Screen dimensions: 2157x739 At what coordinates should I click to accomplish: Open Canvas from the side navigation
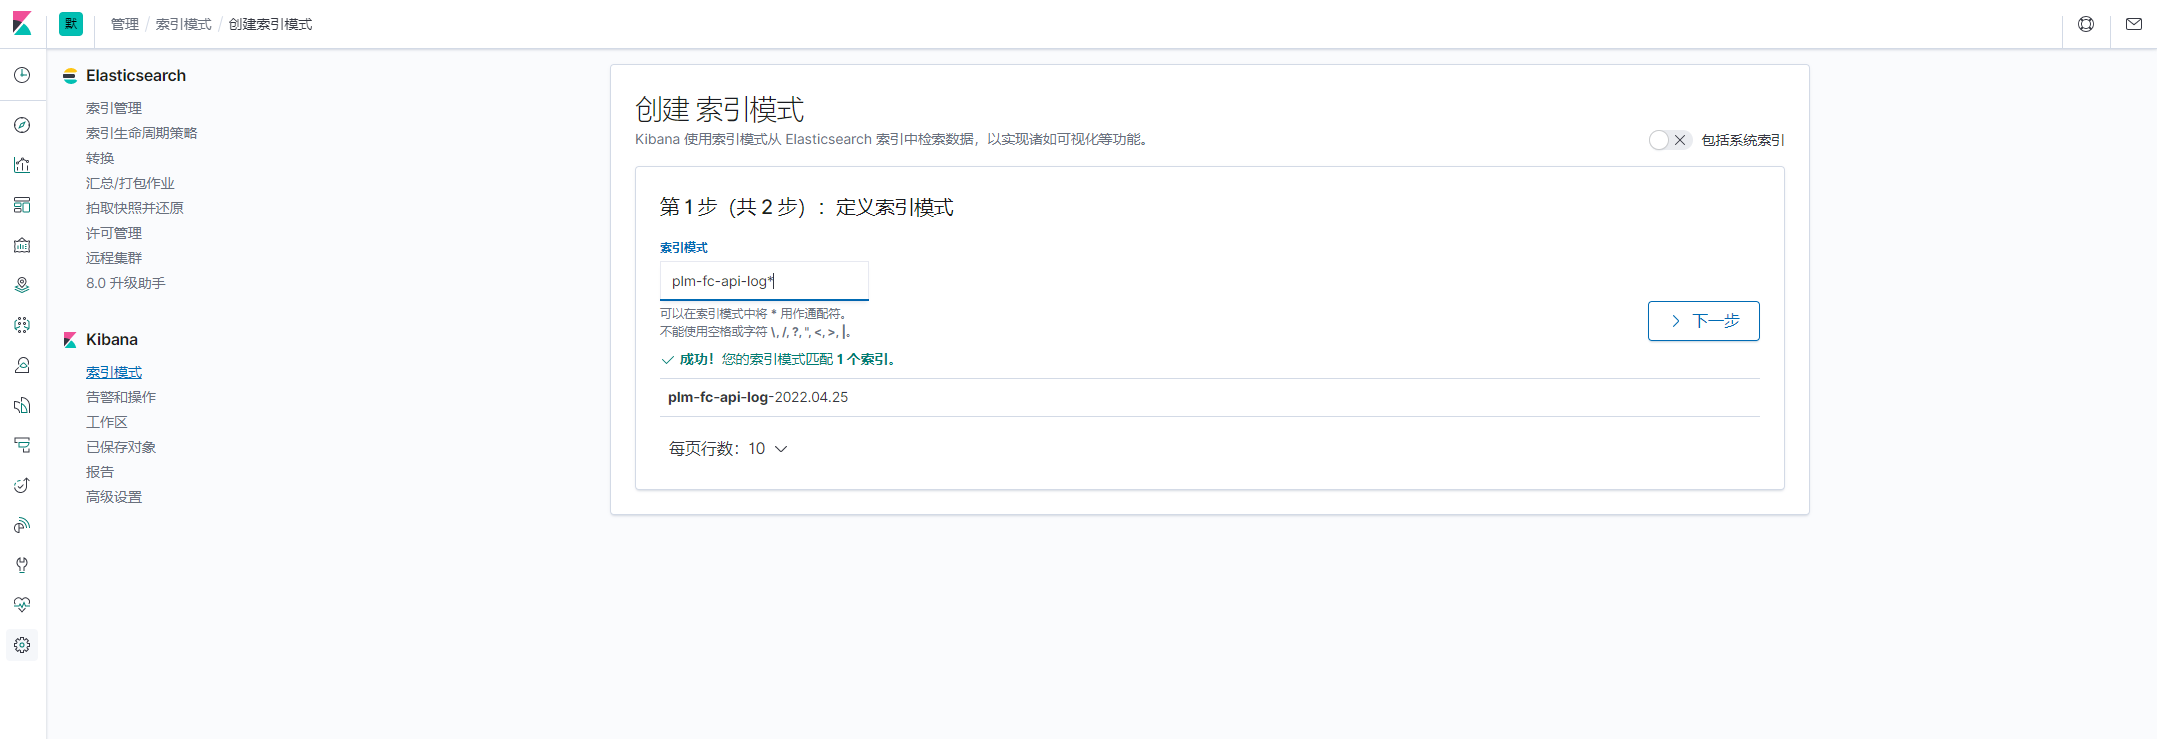pyautogui.click(x=22, y=245)
